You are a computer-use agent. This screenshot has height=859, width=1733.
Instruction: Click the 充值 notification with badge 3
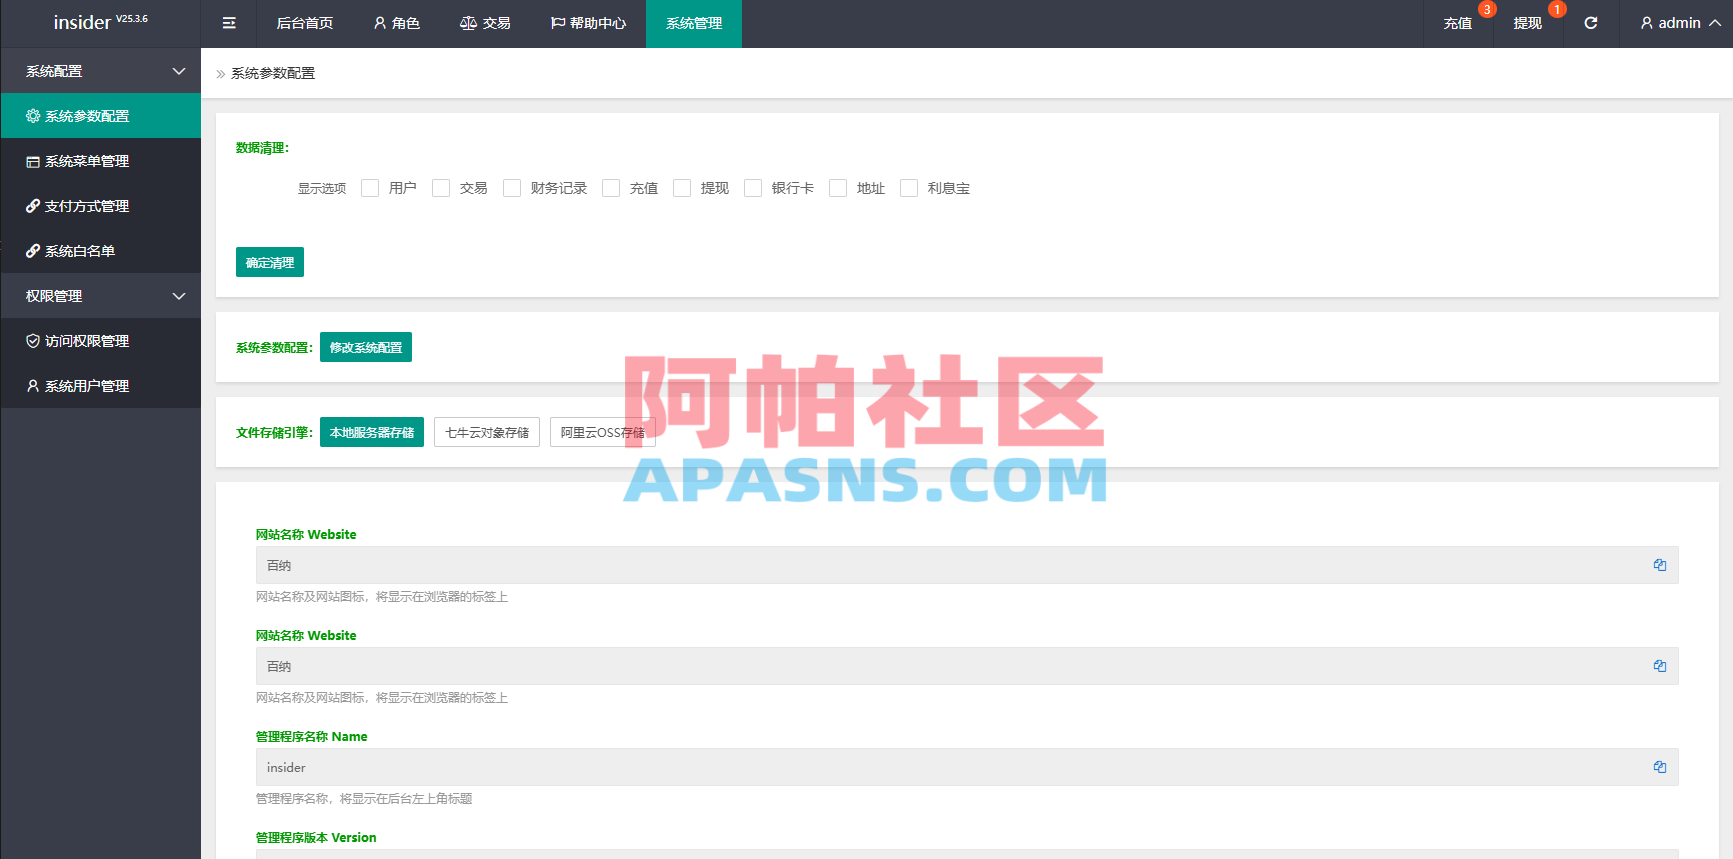[1458, 23]
